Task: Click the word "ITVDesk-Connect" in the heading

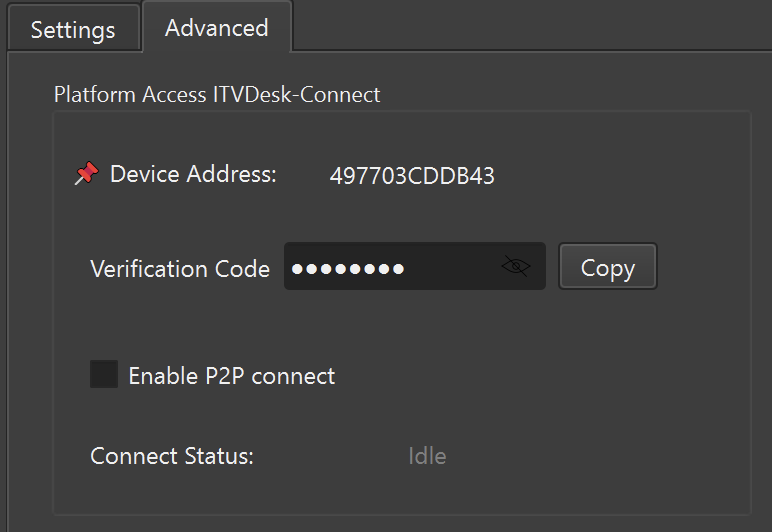Action: click(296, 95)
